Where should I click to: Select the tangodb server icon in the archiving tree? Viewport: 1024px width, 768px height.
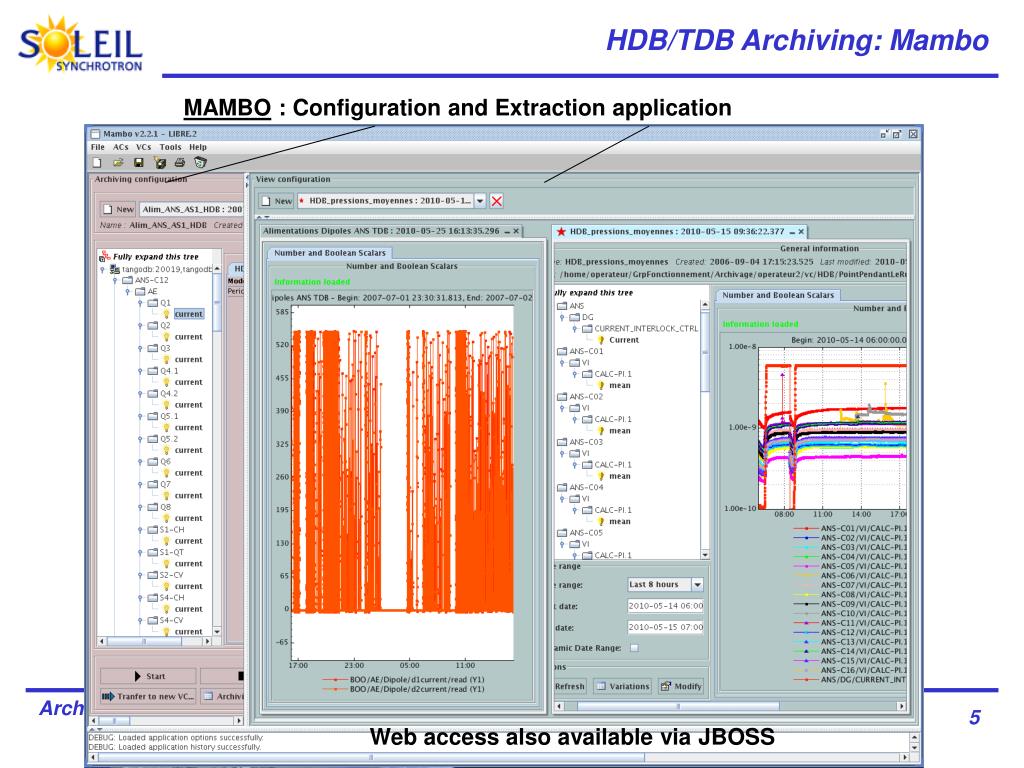click(115, 269)
